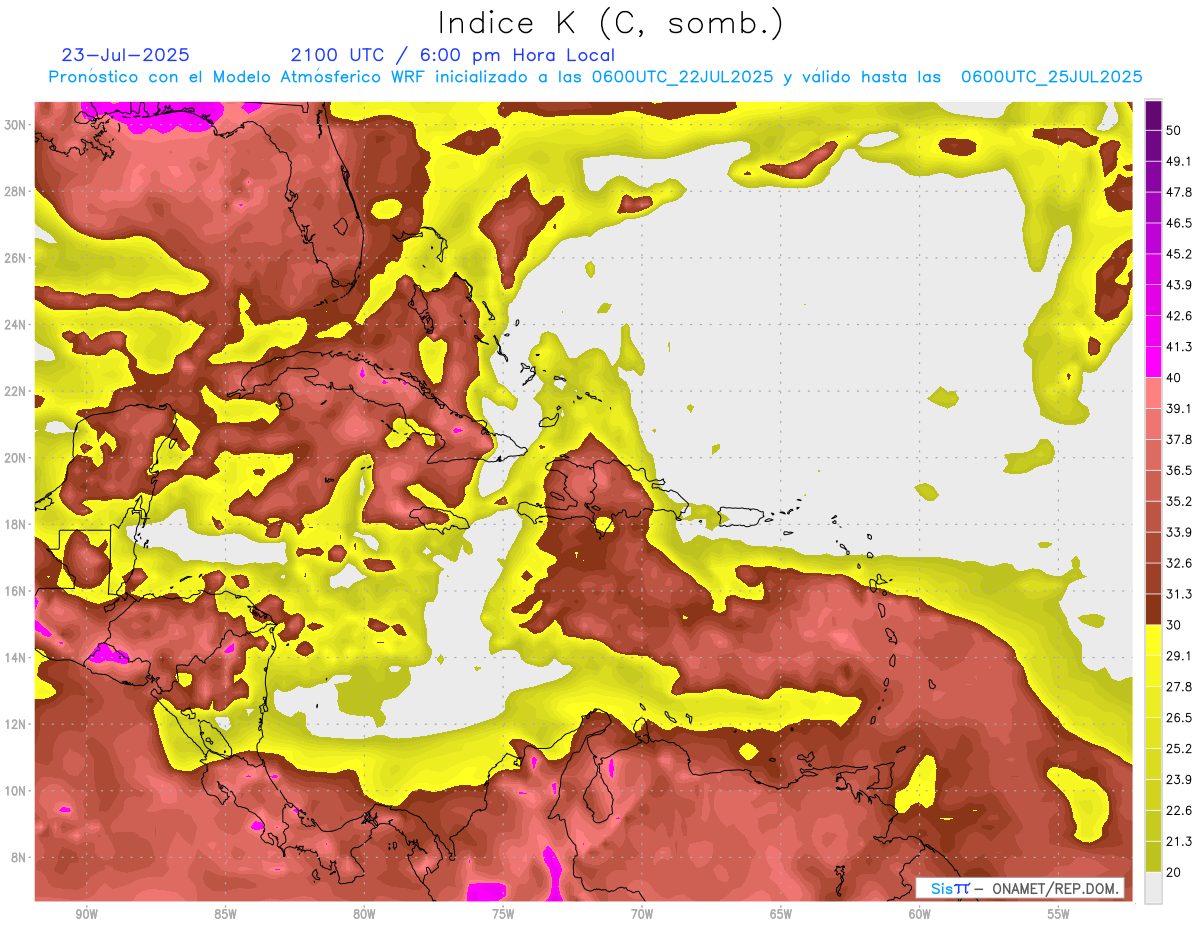Click the colorbar value '33.9'

(1179, 532)
